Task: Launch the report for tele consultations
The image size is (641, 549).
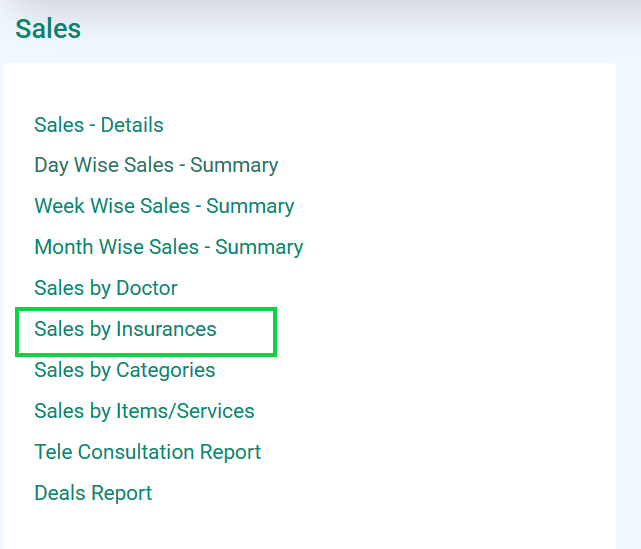Action: 148,452
